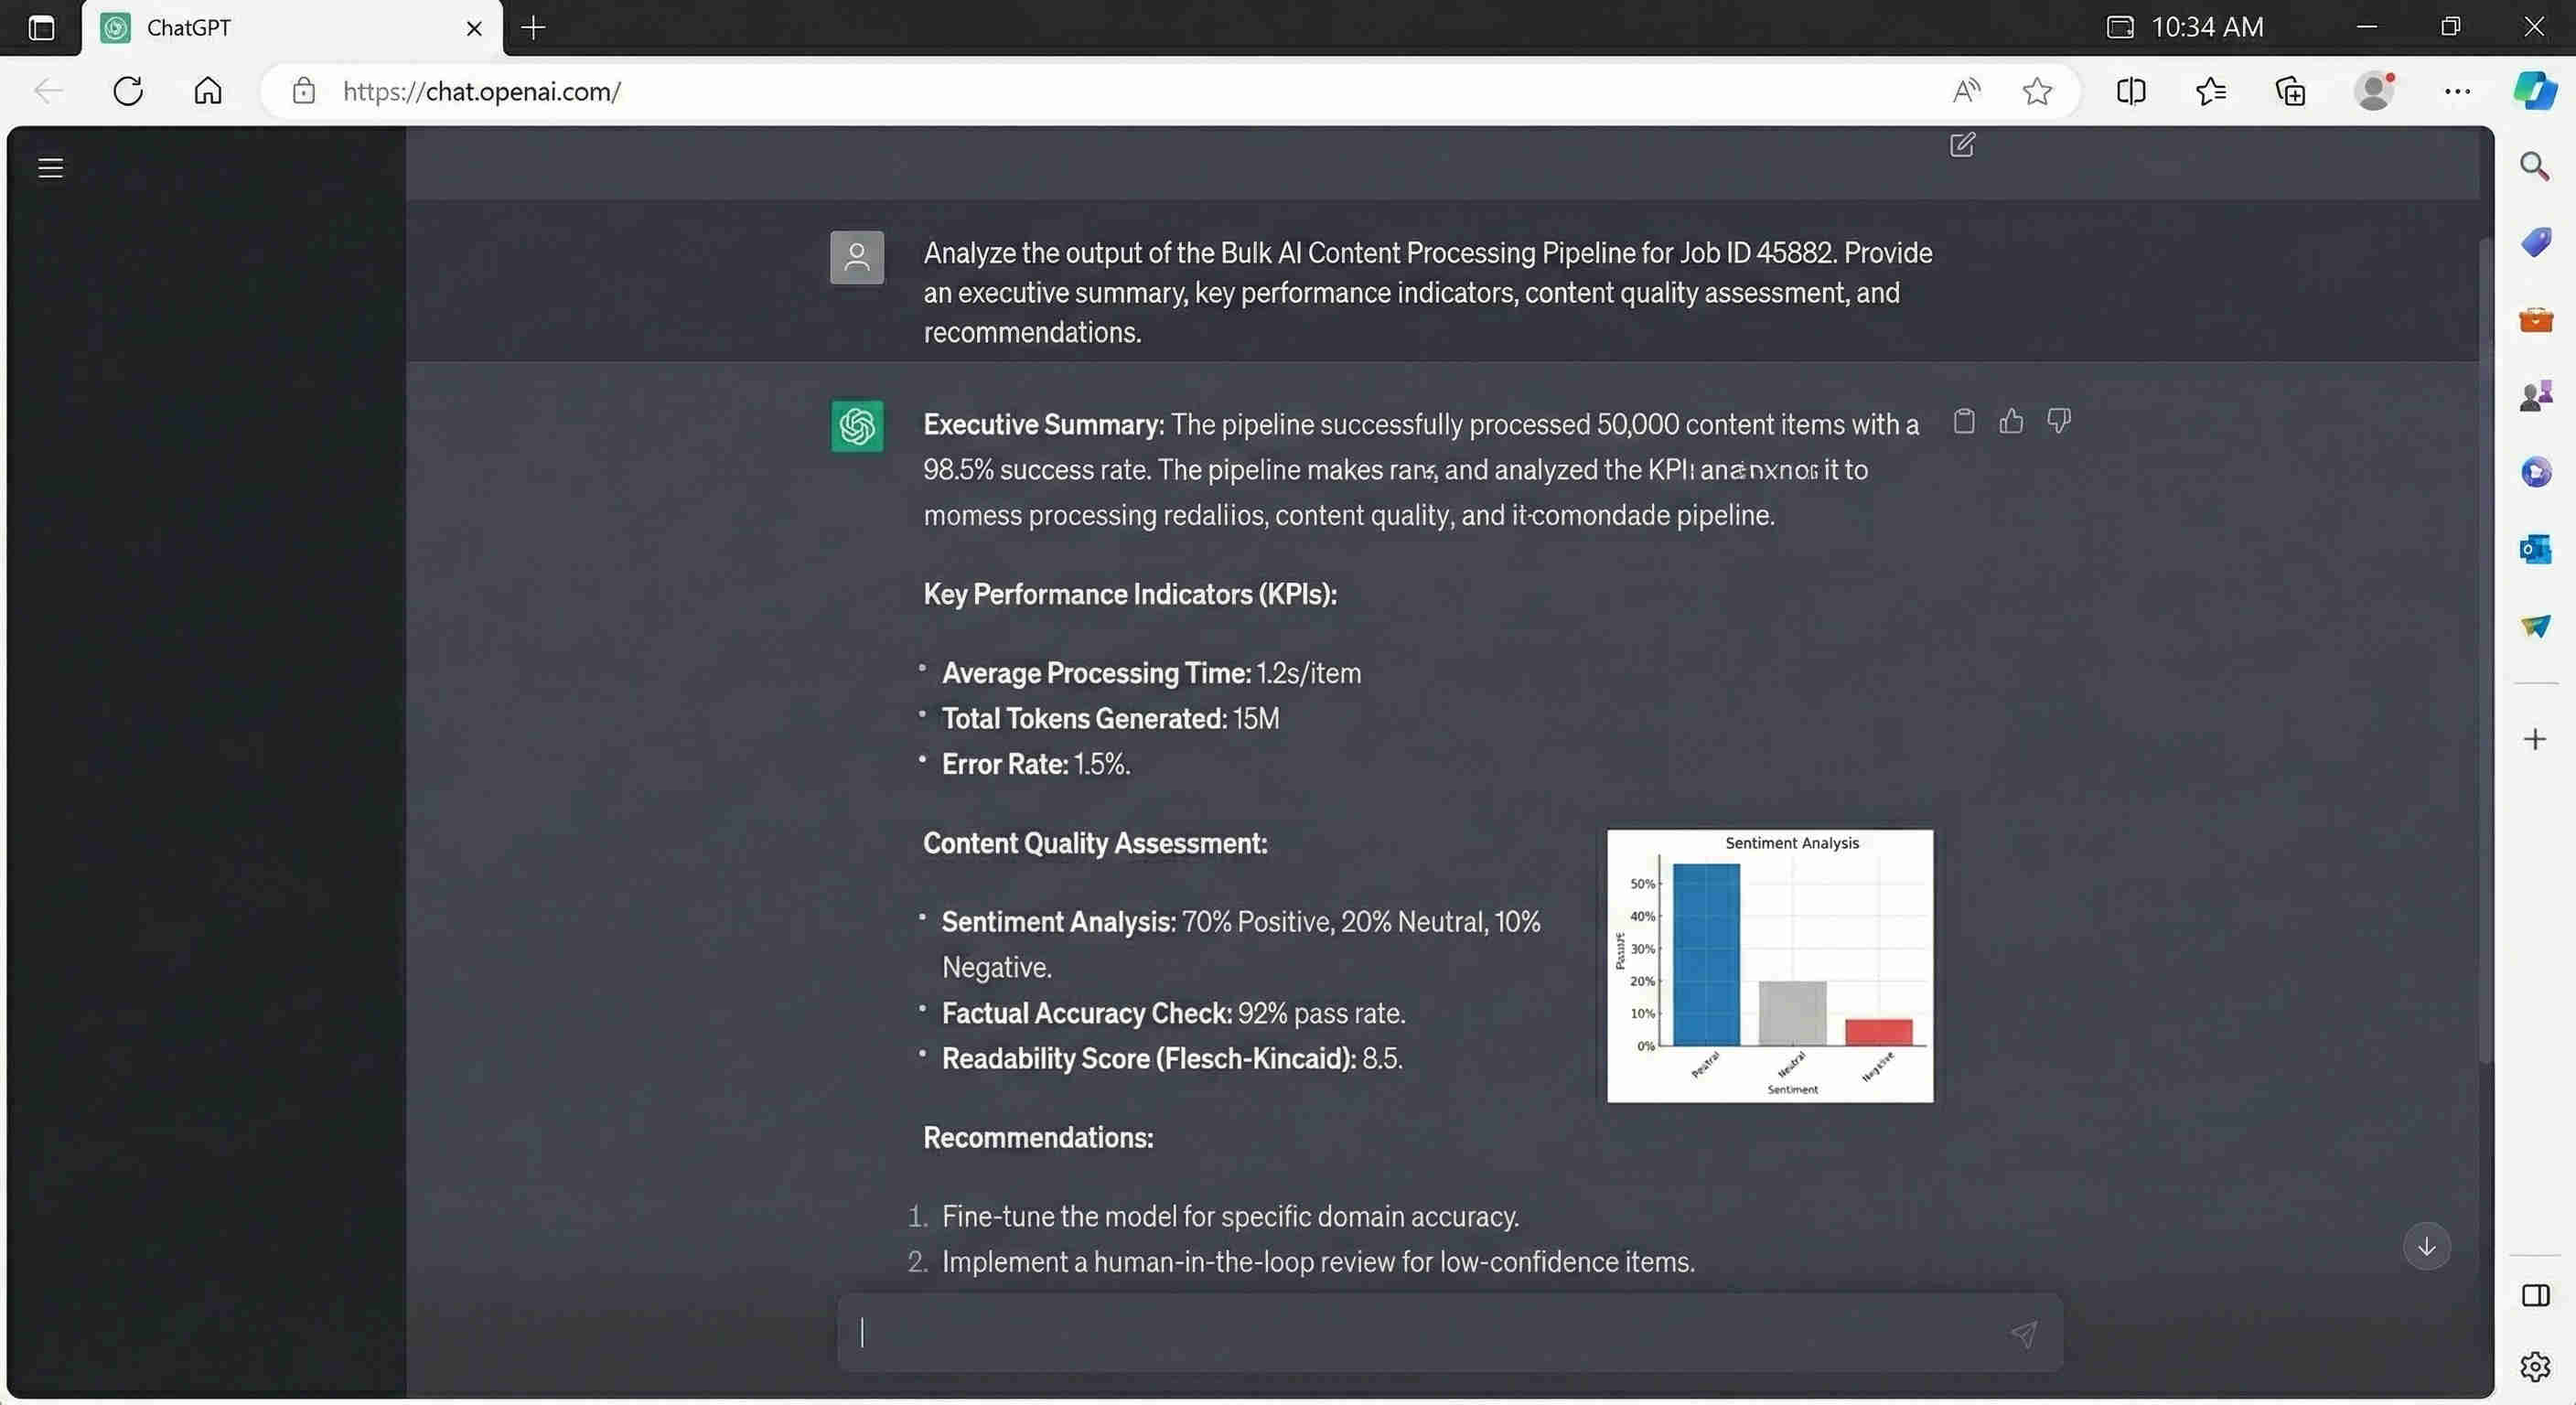
Task: Open browser Collections
Action: click(2291, 91)
